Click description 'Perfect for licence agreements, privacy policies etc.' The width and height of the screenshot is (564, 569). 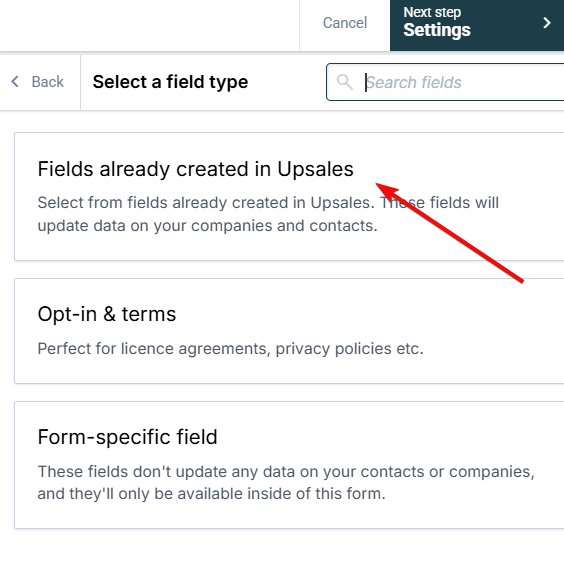point(230,349)
